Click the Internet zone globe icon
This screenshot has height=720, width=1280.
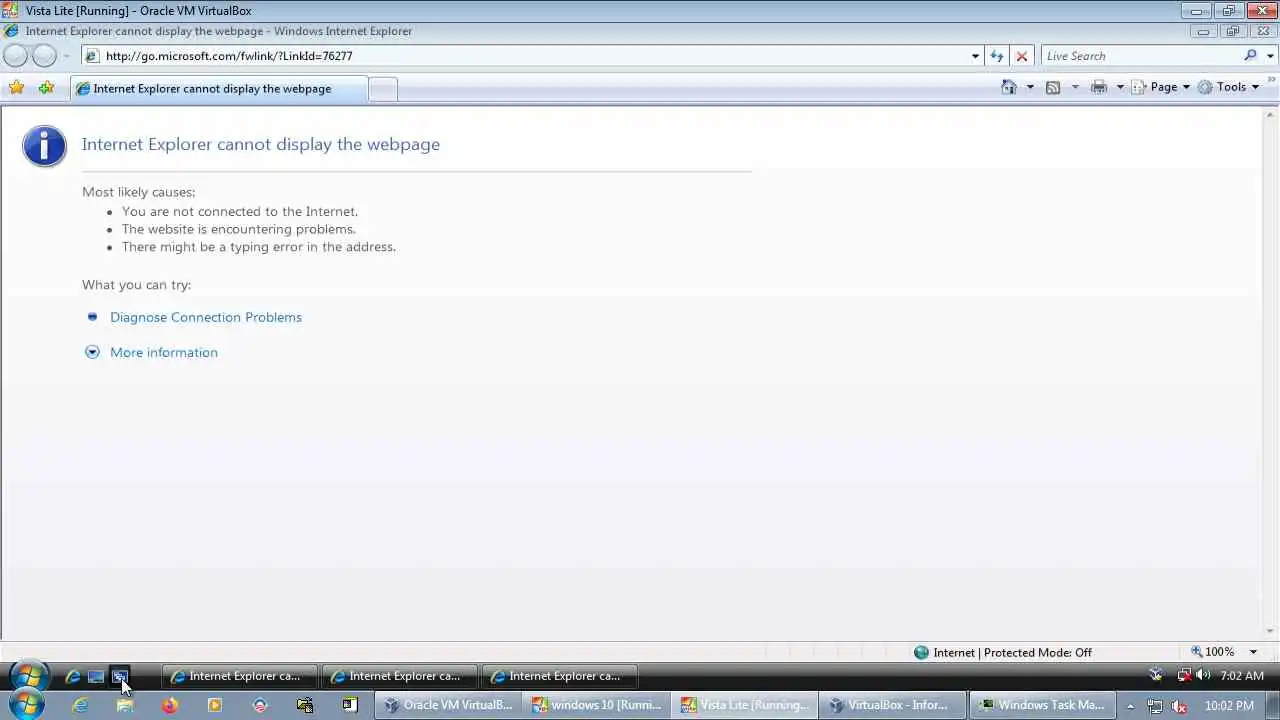pyautogui.click(x=921, y=652)
